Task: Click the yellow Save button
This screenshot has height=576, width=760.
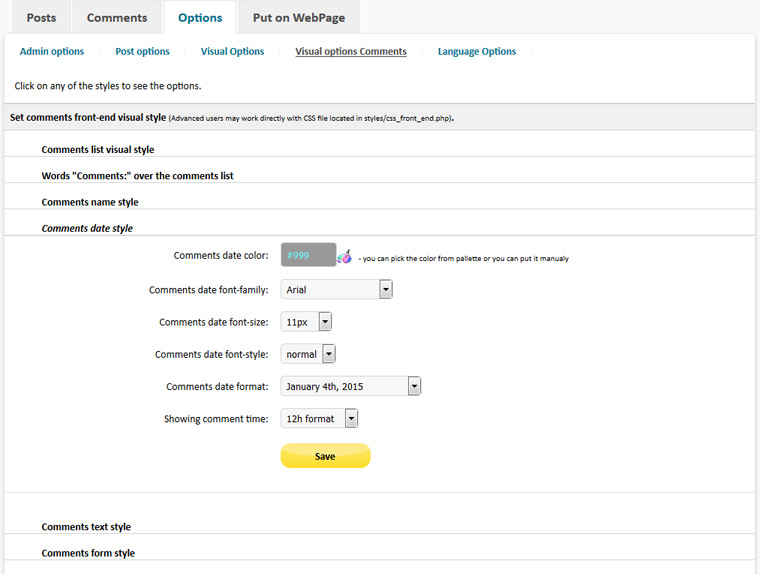Action: (x=325, y=456)
